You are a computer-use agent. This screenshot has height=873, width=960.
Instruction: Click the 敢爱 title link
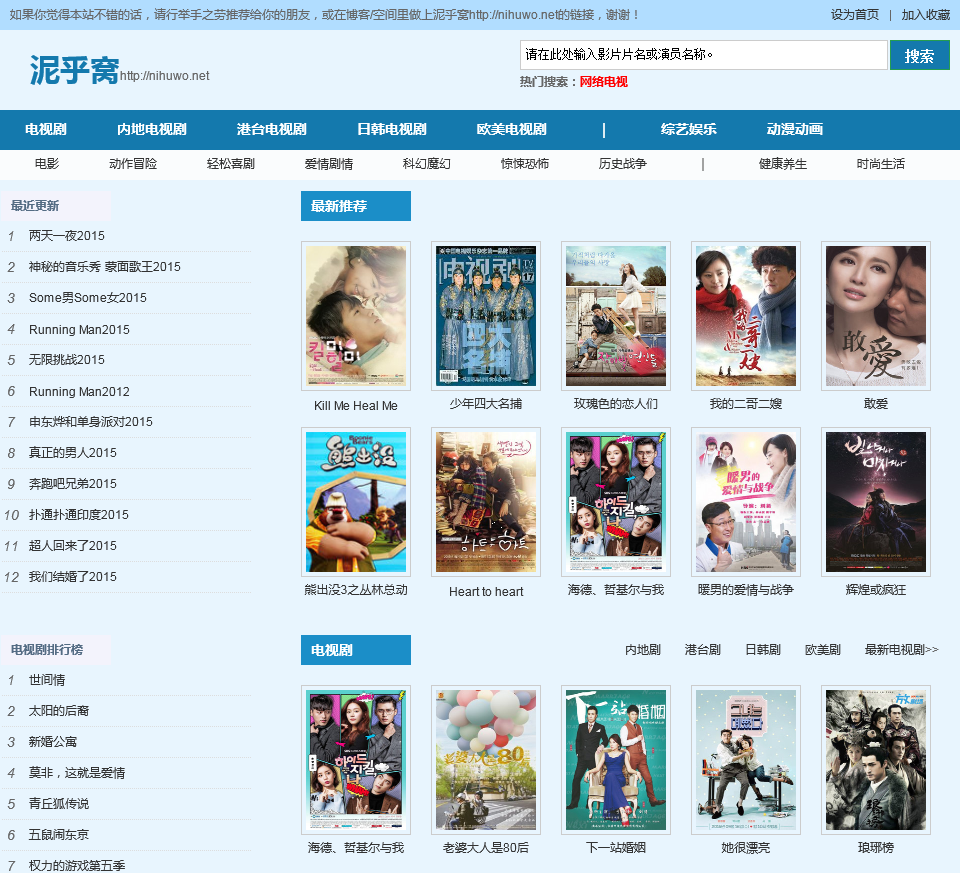point(876,403)
